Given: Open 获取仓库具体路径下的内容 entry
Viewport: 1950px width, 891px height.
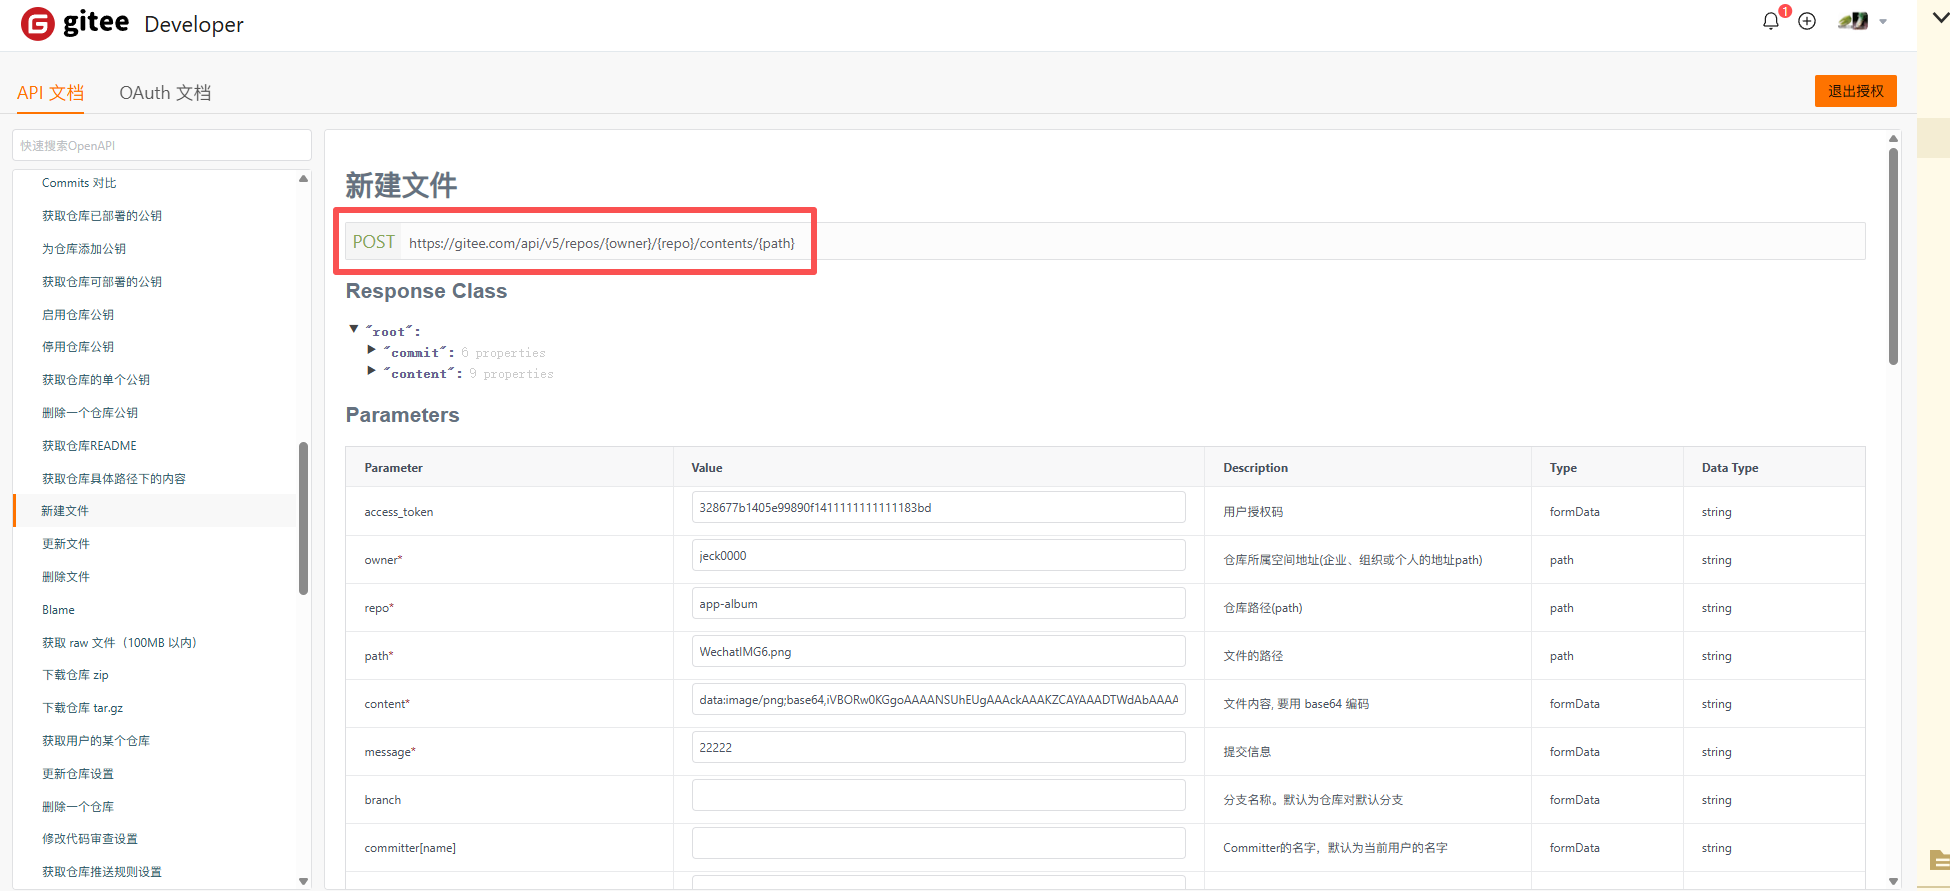Looking at the screenshot, I should pyautogui.click(x=114, y=479).
